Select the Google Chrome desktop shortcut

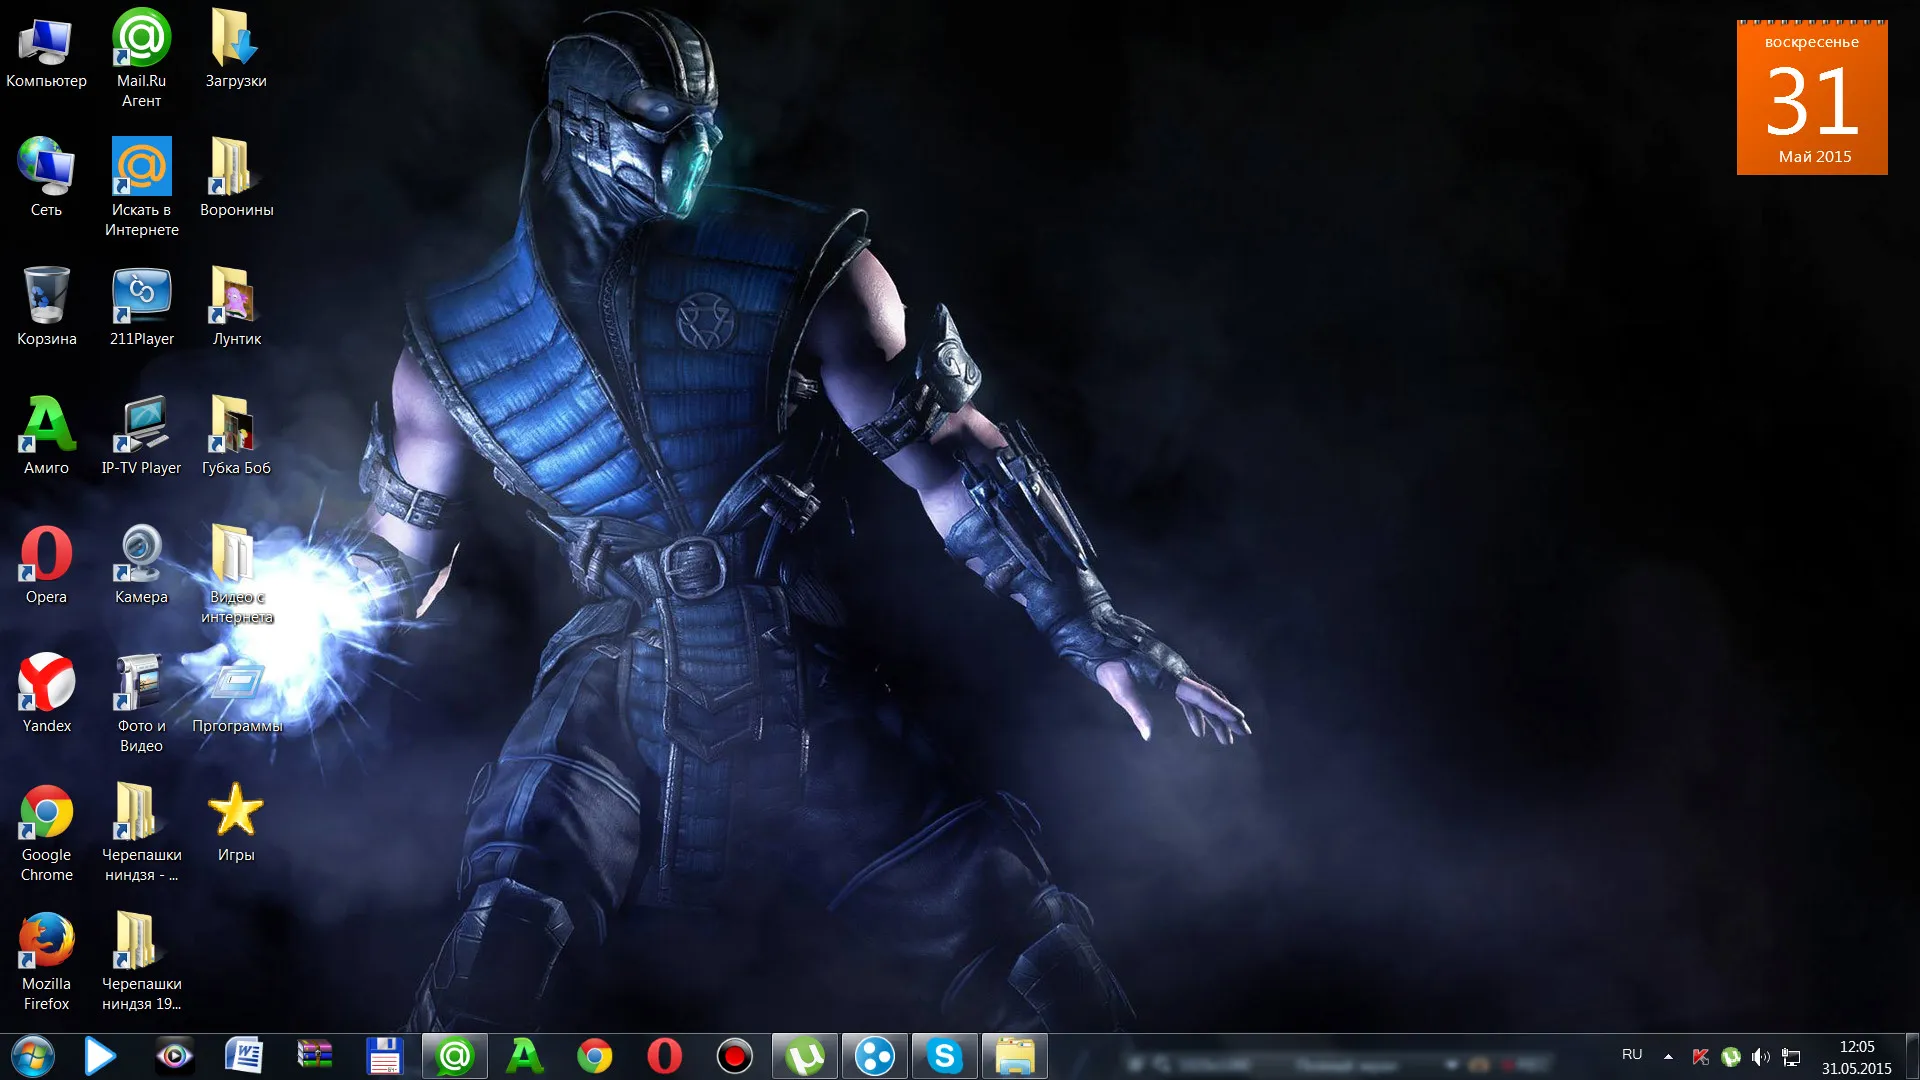coord(46,832)
